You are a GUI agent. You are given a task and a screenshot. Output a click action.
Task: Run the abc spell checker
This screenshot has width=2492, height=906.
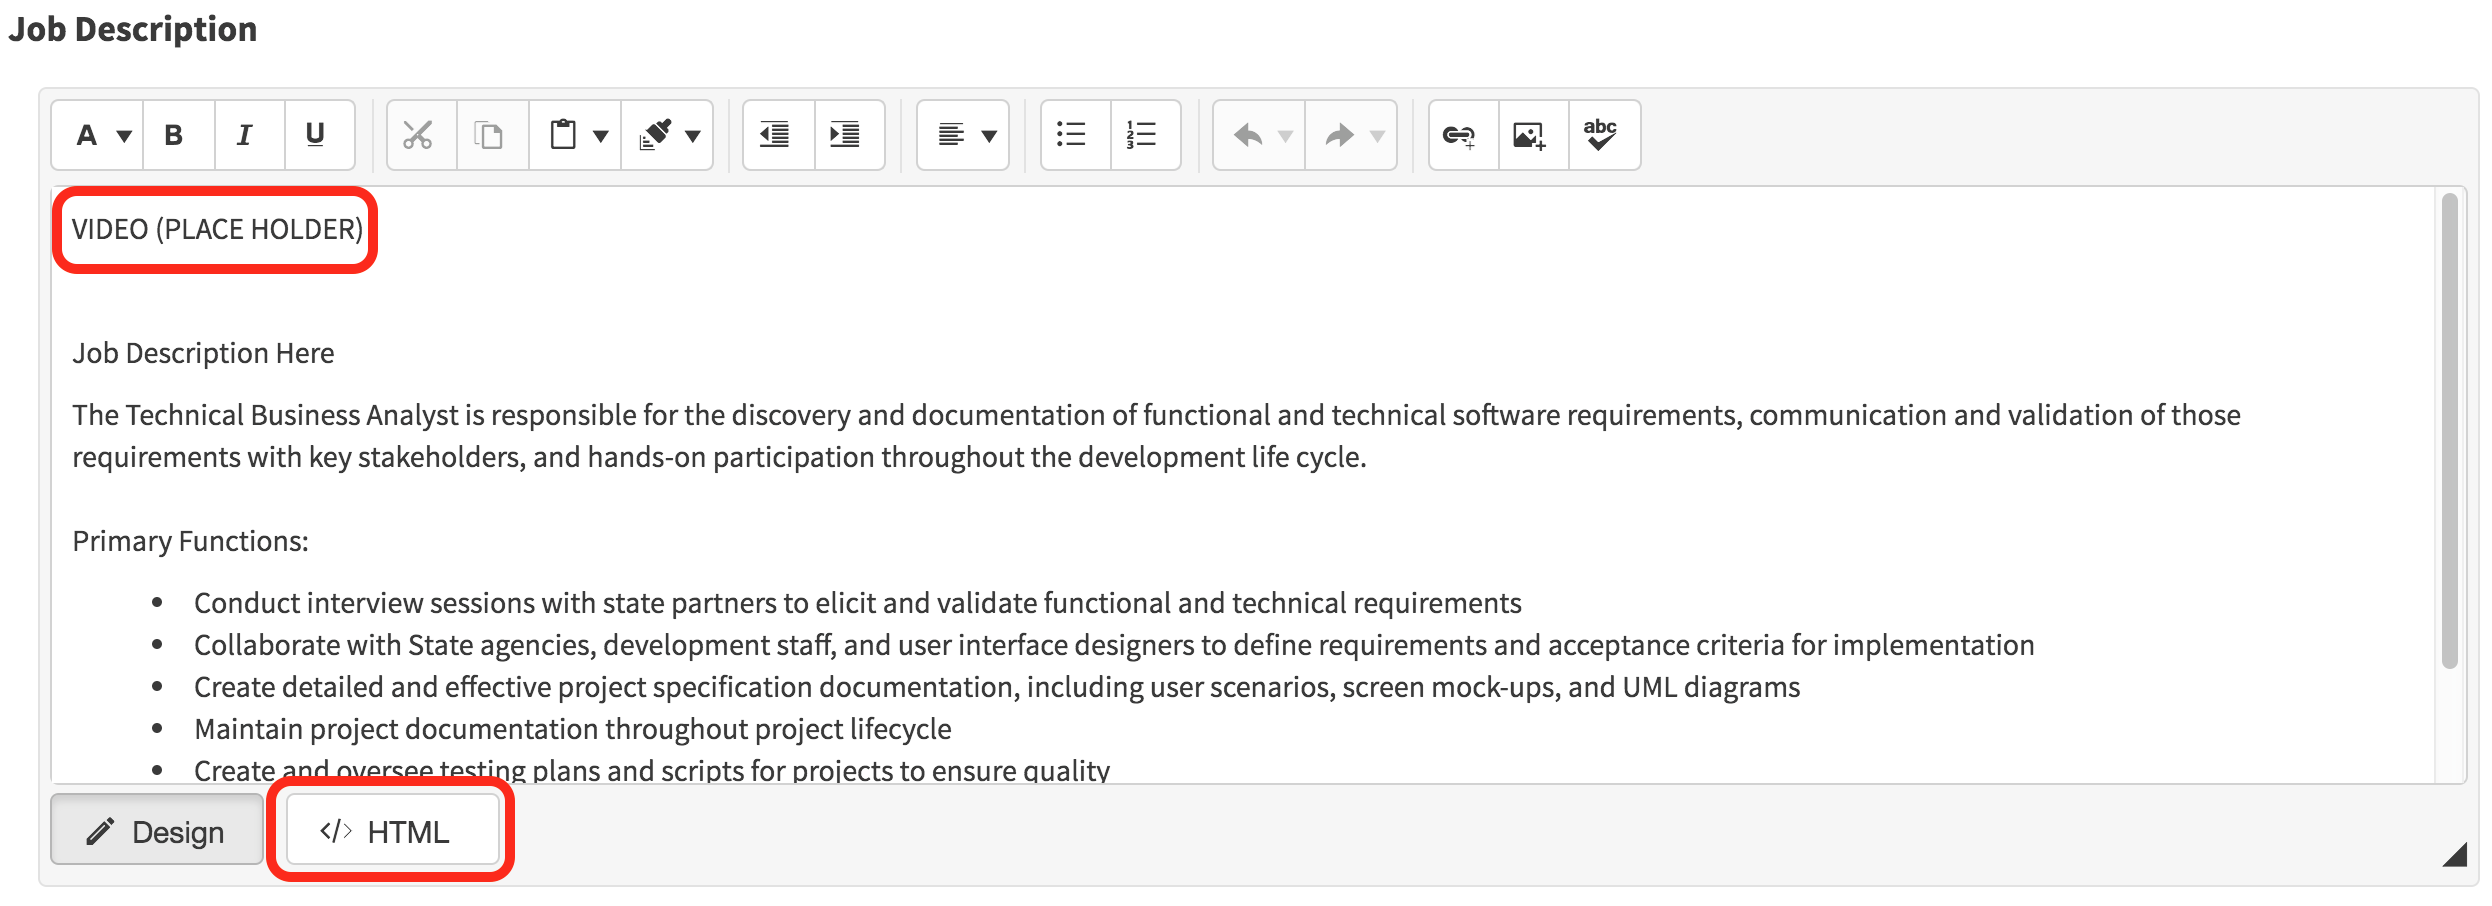click(x=1600, y=135)
